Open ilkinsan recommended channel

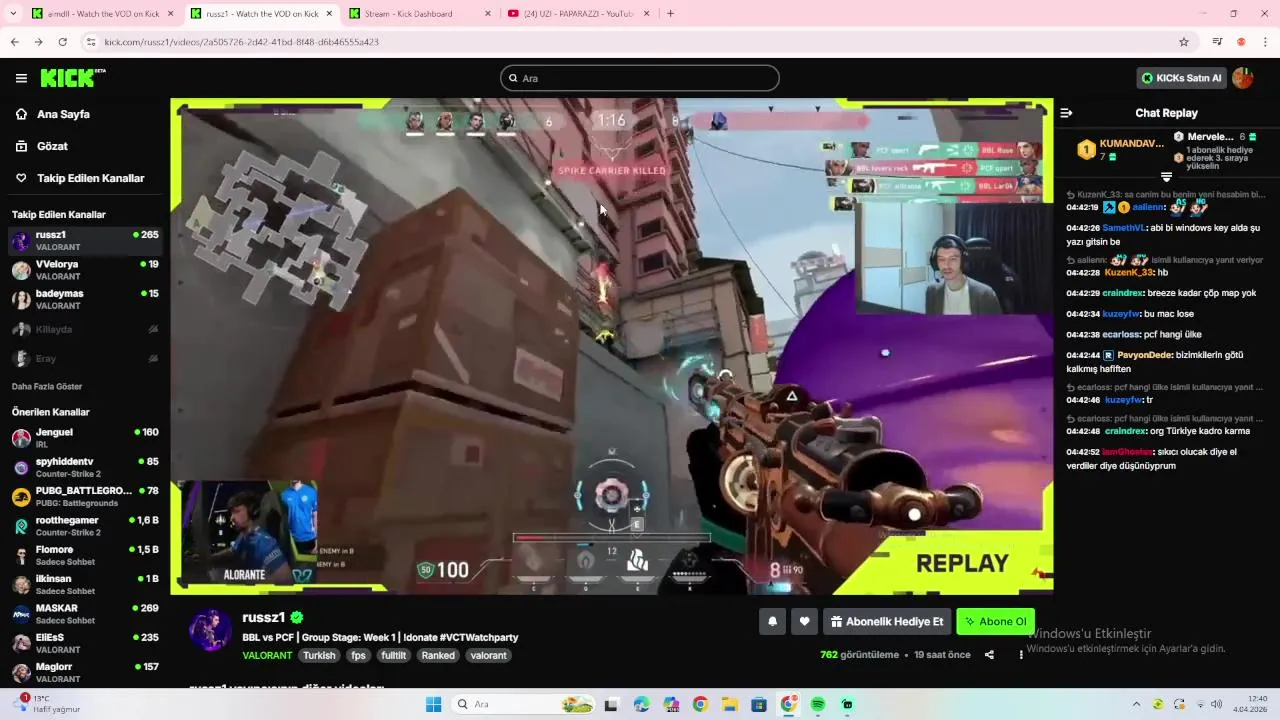click(x=85, y=585)
